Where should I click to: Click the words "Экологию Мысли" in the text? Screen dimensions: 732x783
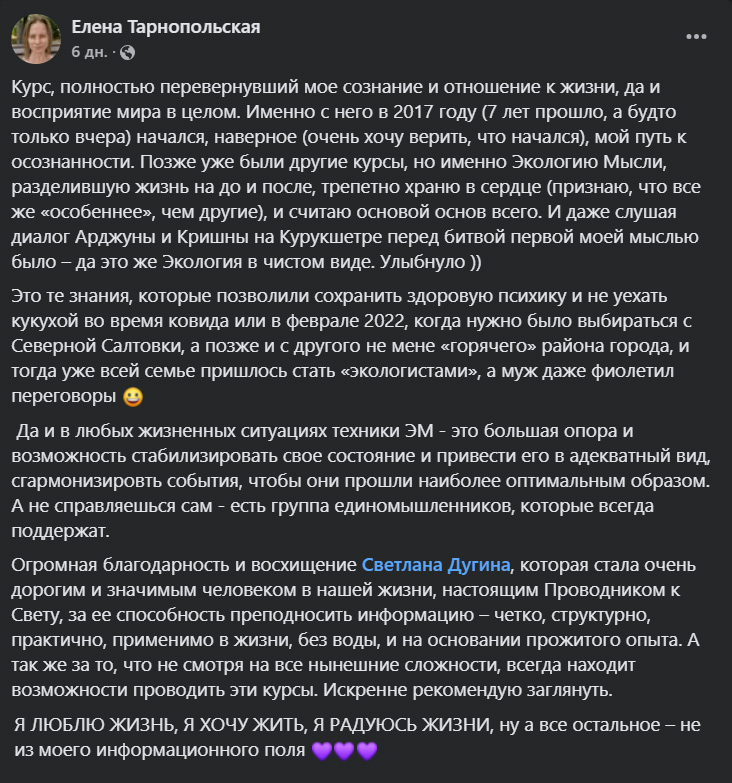click(589, 162)
